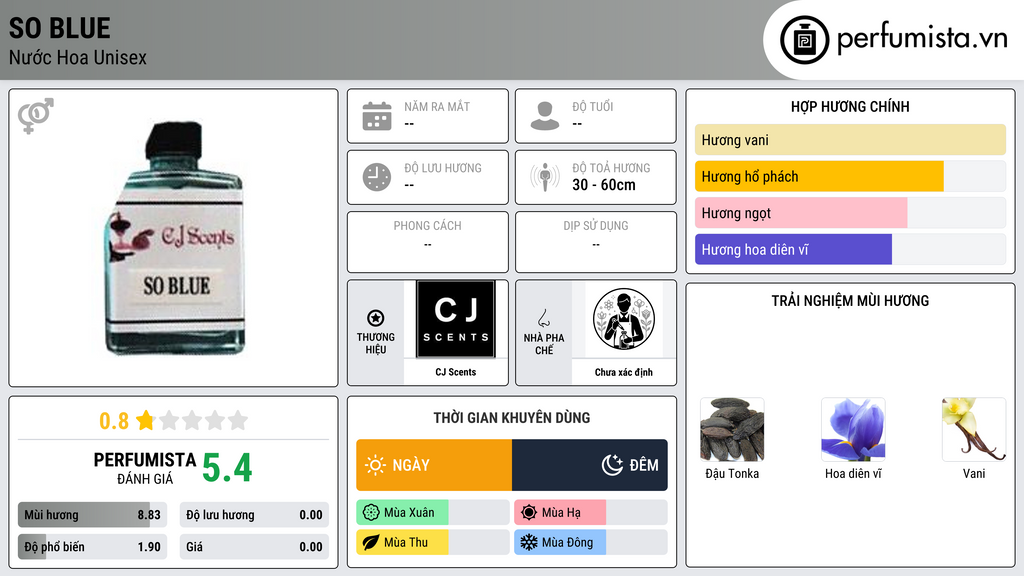
Task: Click the sun icon in the Ngày bar
Action: point(375,465)
